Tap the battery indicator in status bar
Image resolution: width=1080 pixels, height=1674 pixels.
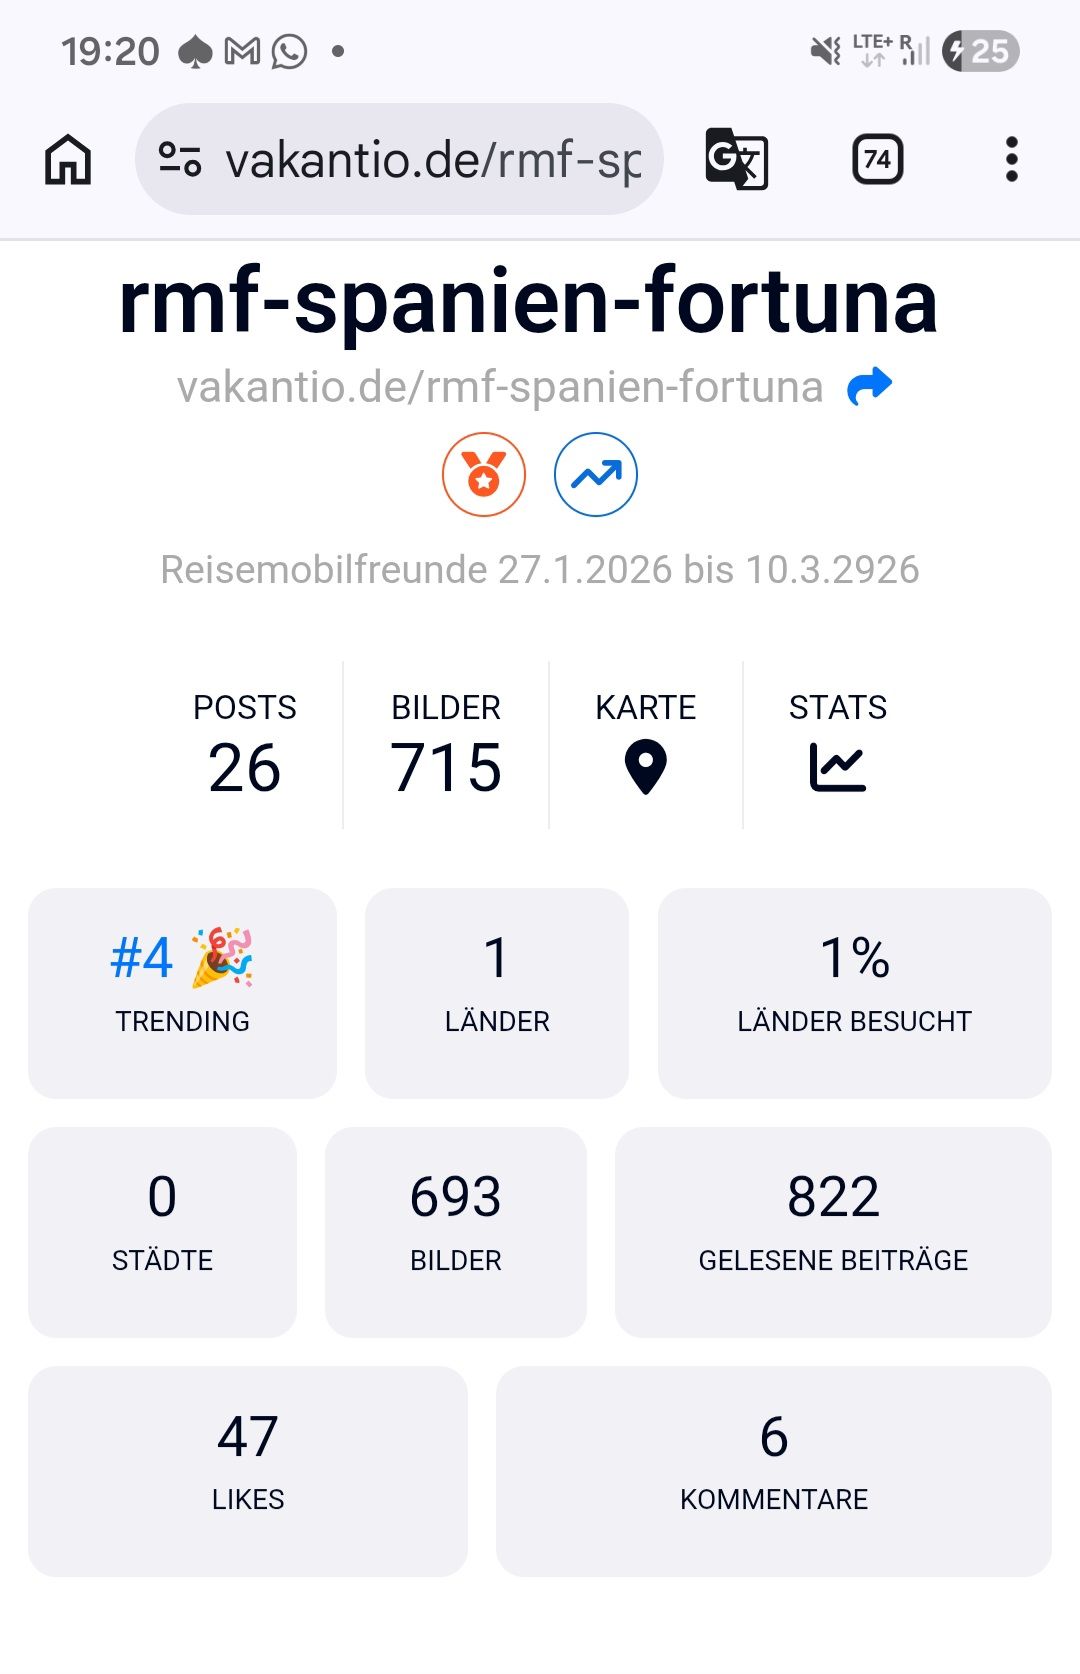pos(981,51)
